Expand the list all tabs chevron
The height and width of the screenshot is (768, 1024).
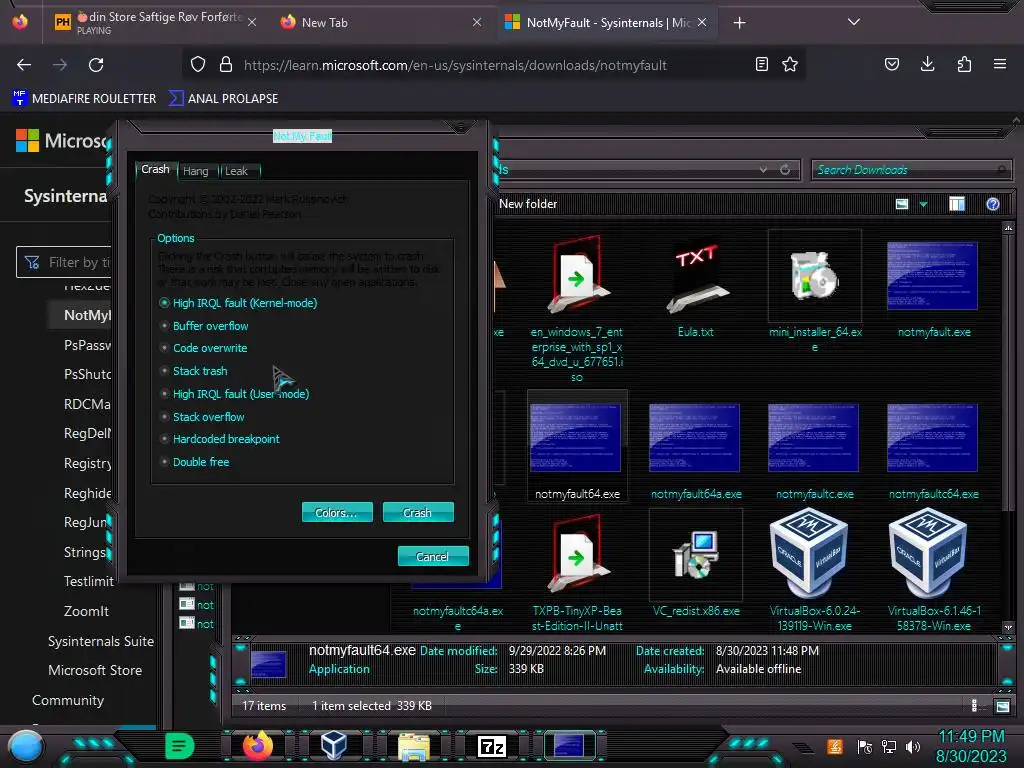point(854,22)
